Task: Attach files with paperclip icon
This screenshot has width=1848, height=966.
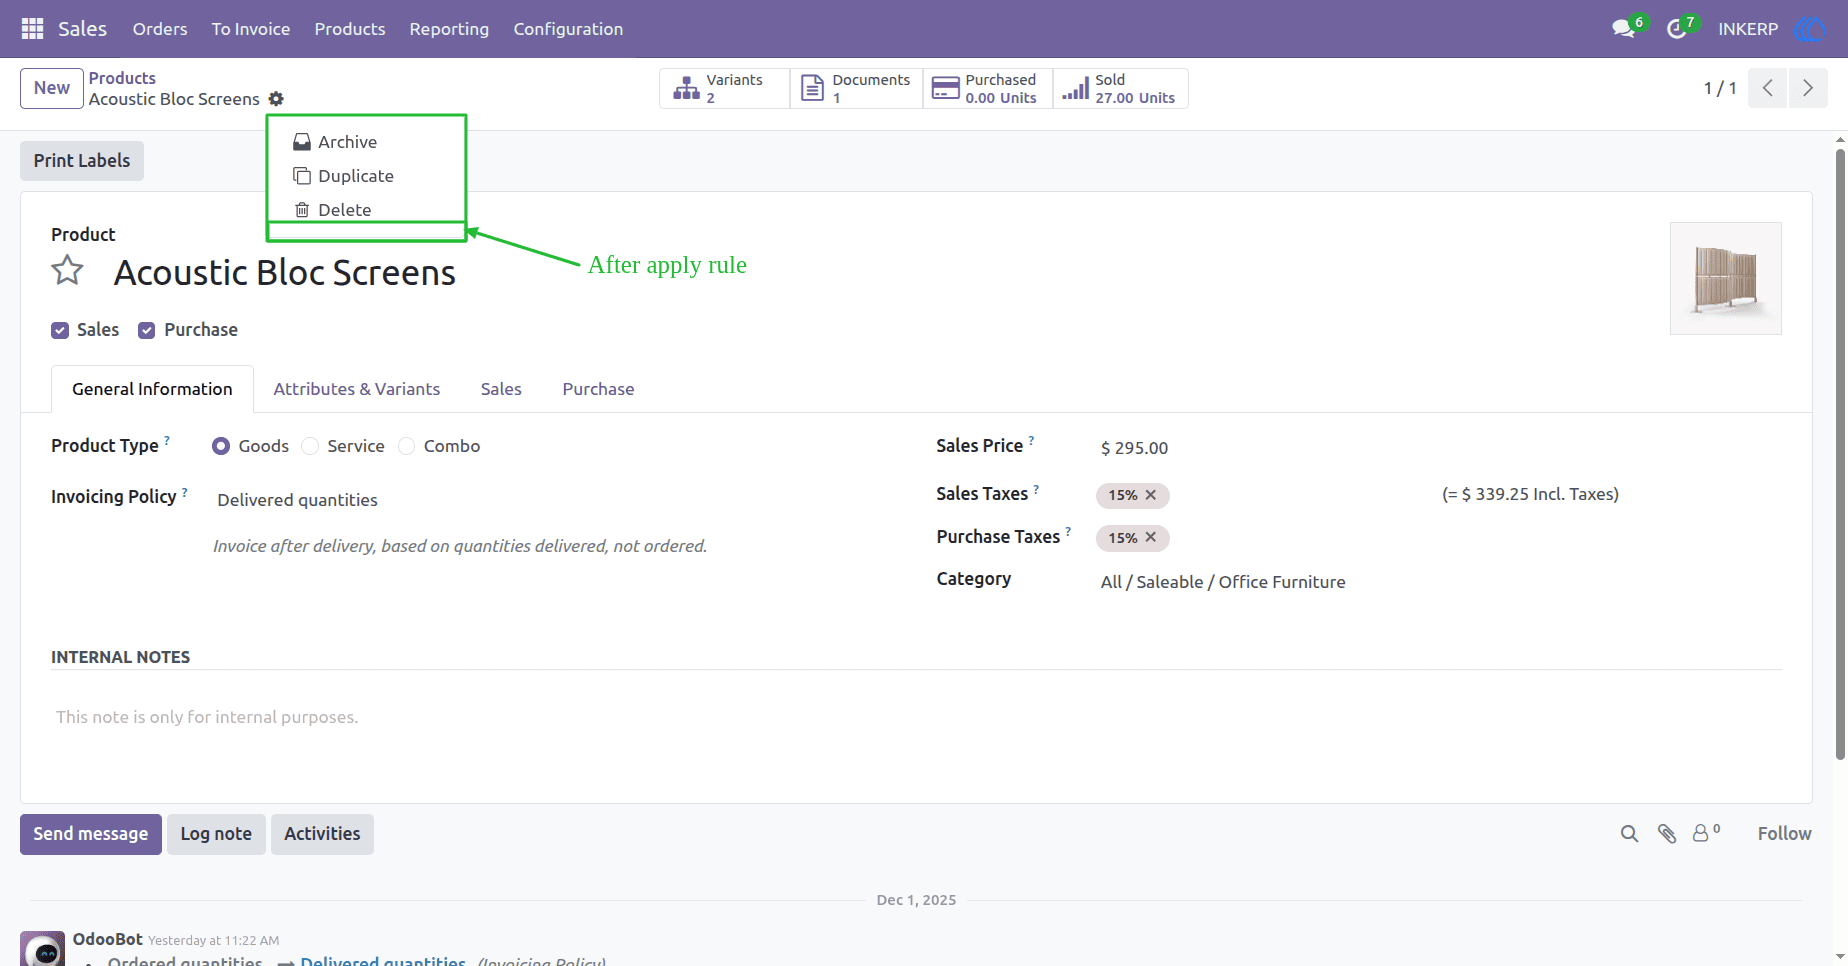Action: [1667, 834]
